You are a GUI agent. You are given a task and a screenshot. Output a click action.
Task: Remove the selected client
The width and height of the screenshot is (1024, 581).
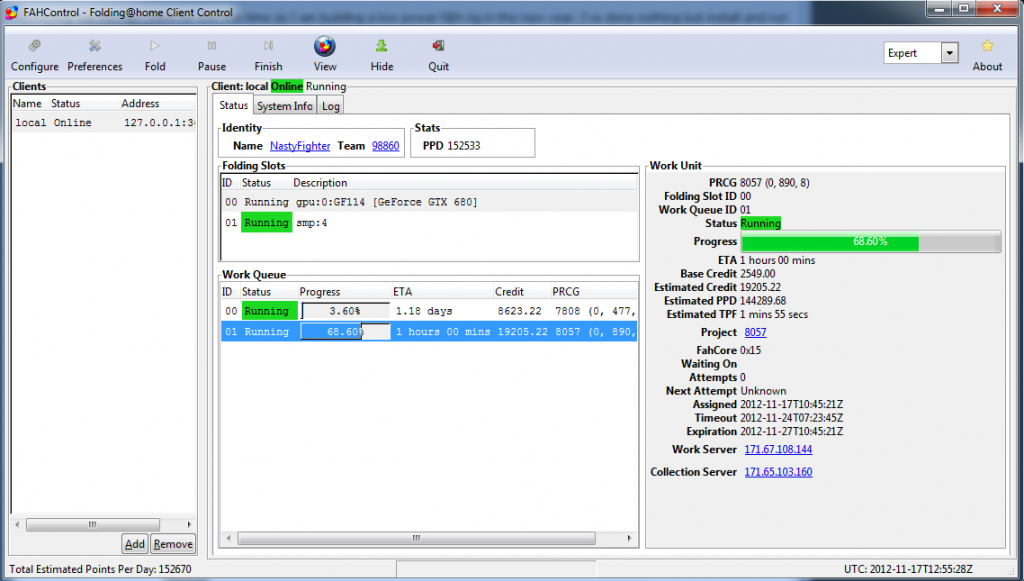point(173,544)
